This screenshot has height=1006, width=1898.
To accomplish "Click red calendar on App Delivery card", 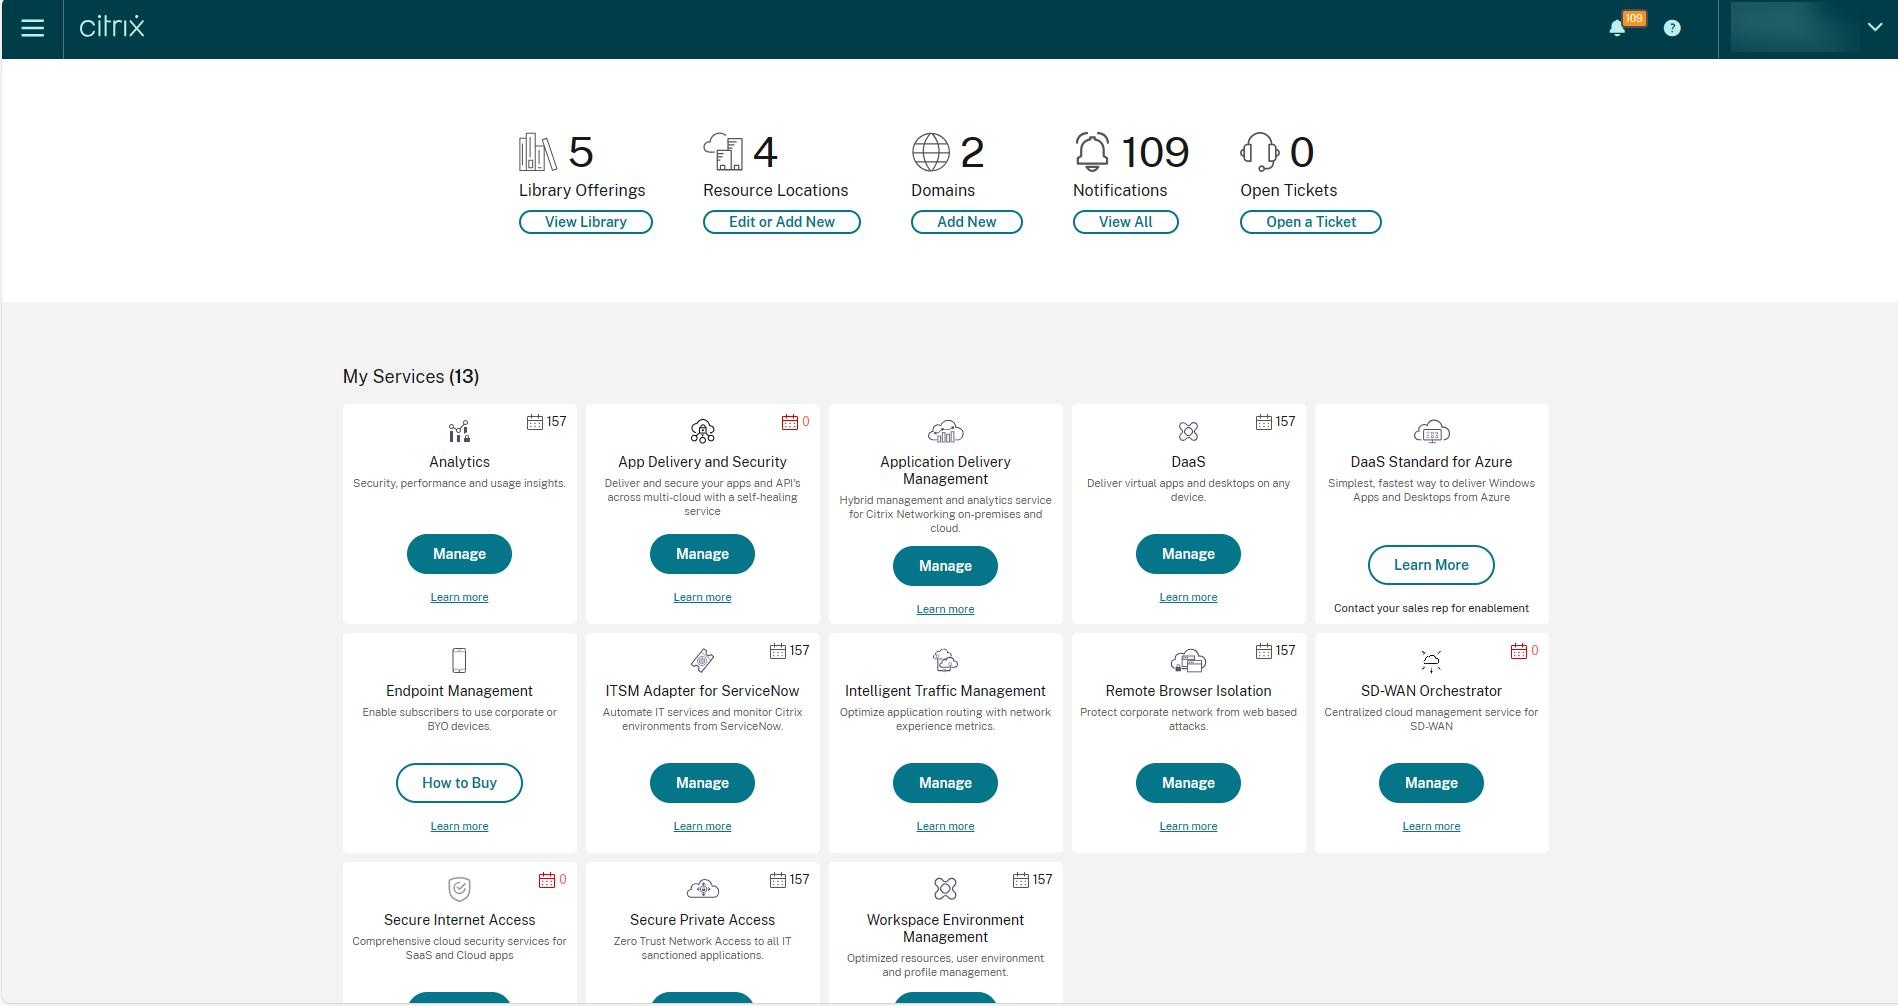I will pos(790,422).
